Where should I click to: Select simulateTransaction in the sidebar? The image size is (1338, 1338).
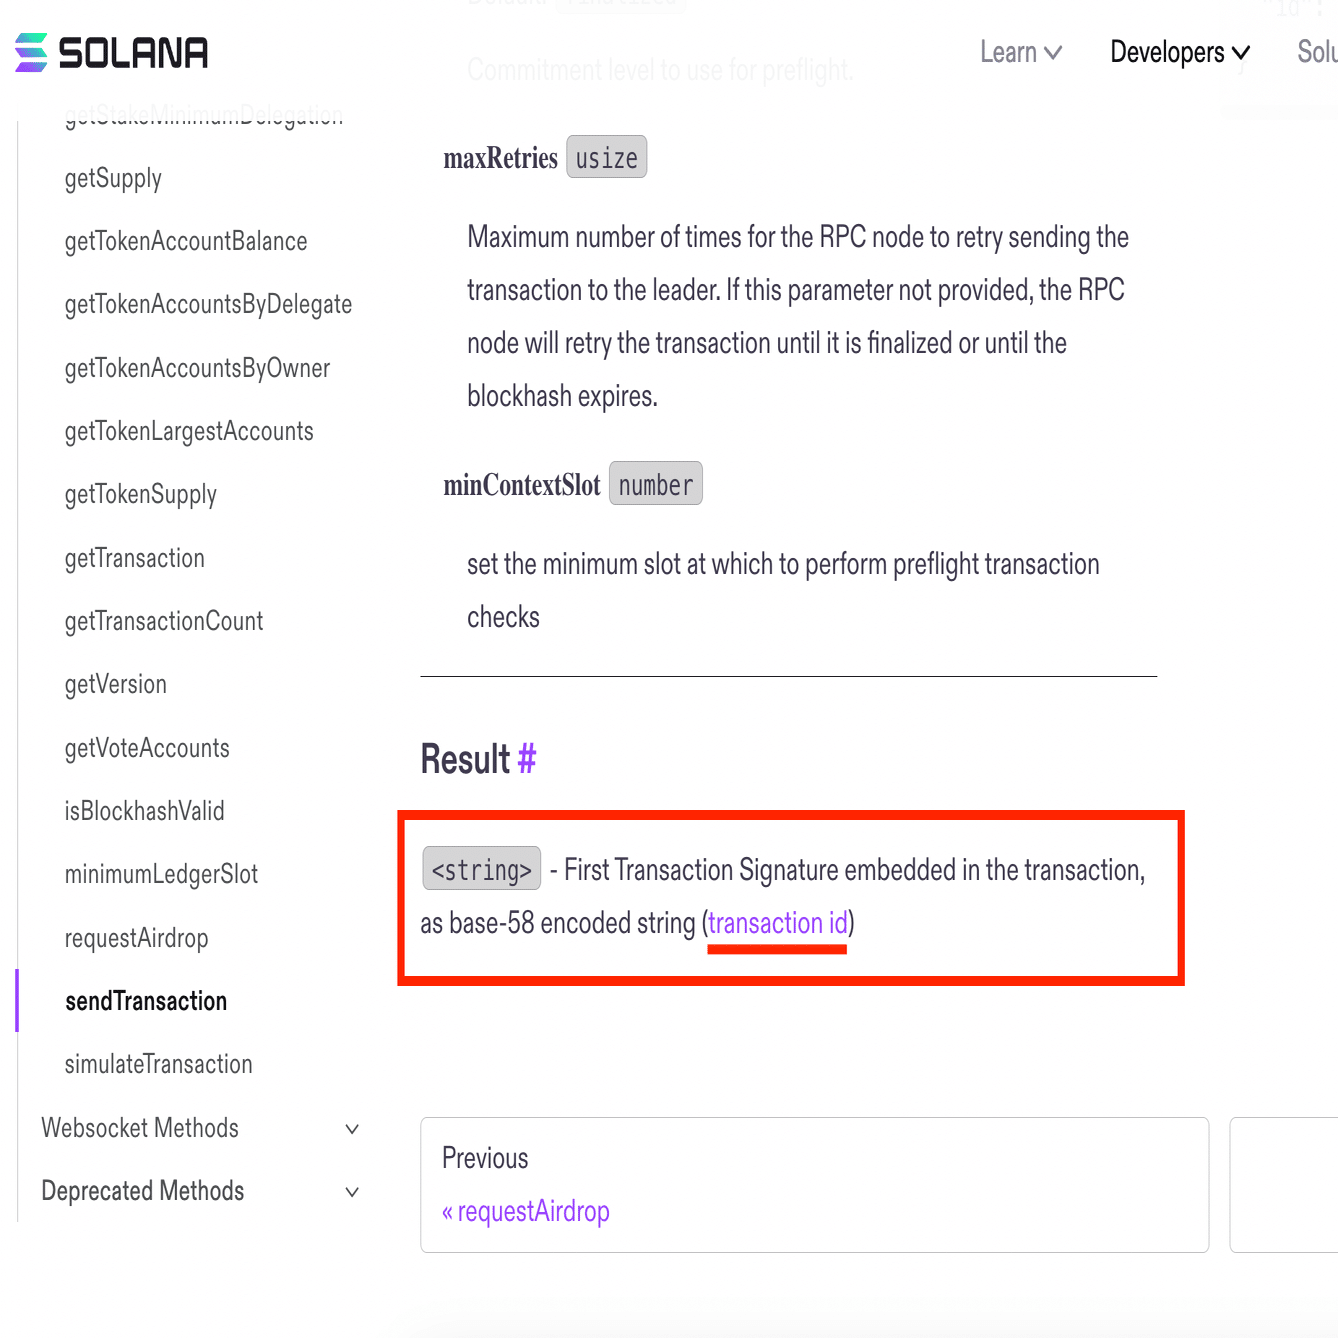pos(158,1064)
